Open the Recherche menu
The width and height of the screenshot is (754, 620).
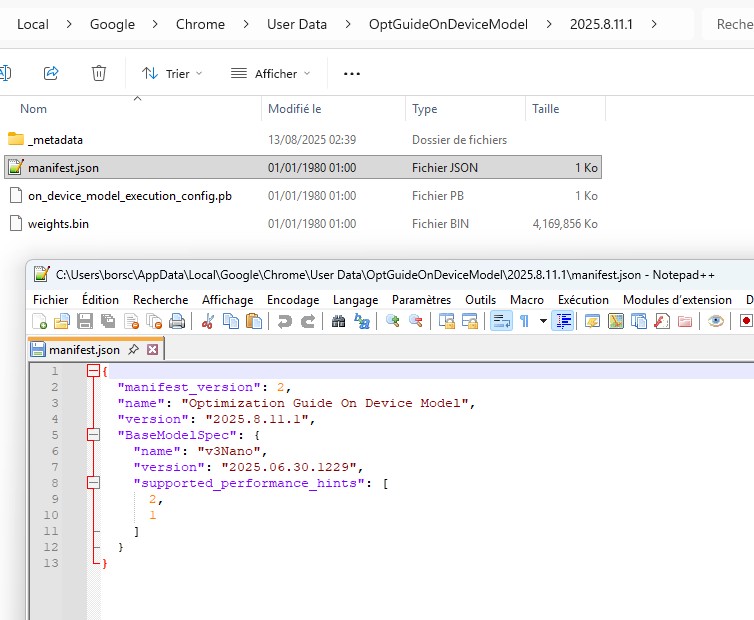(x=161, y=300)
